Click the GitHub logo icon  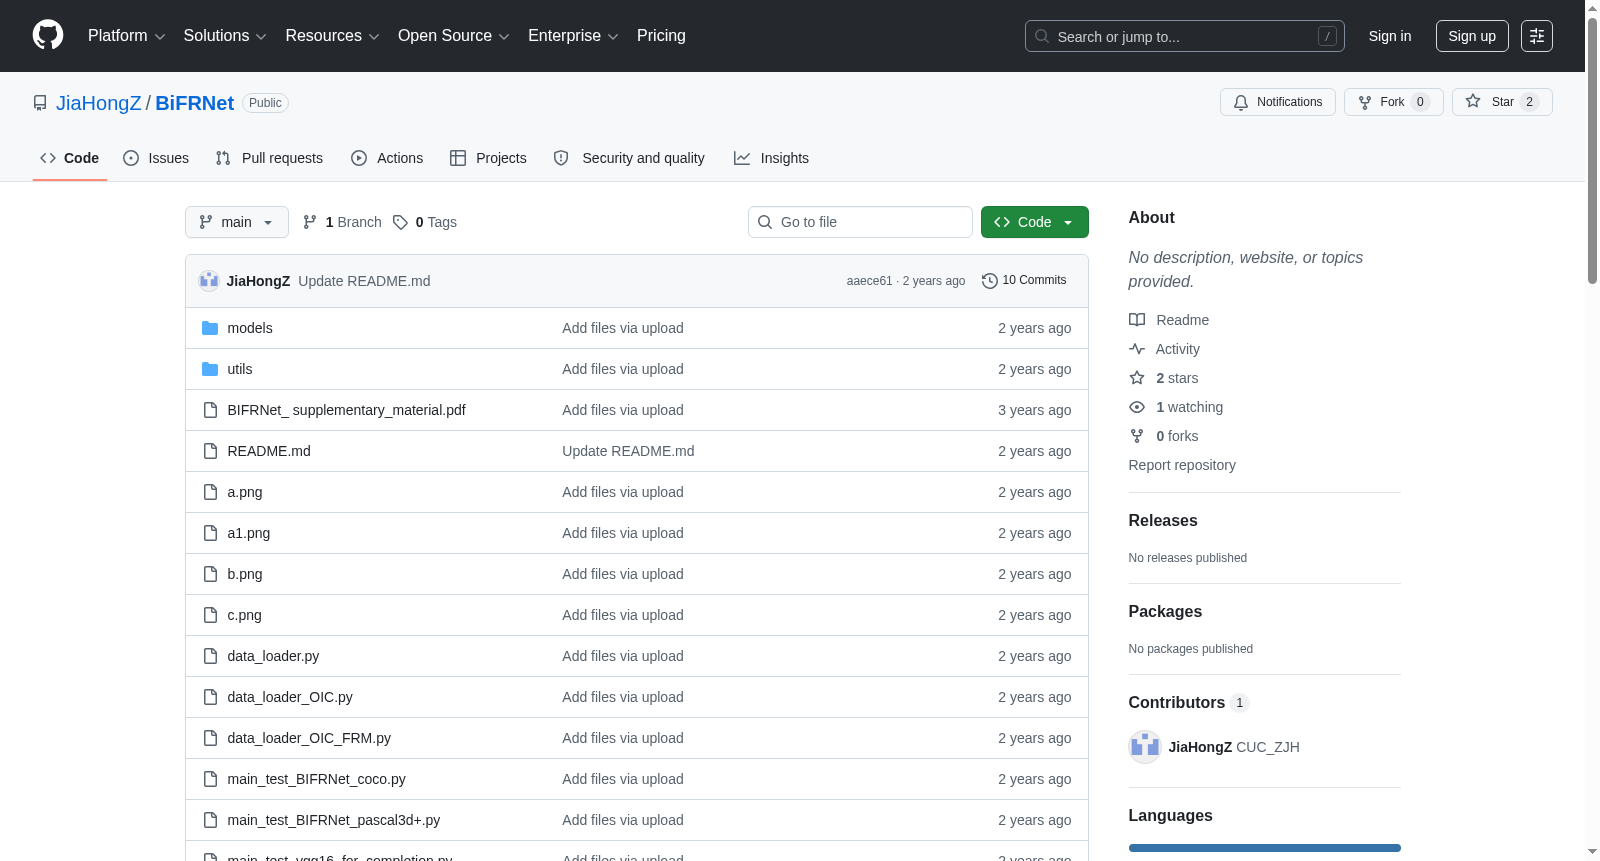[x=48, y=36]
